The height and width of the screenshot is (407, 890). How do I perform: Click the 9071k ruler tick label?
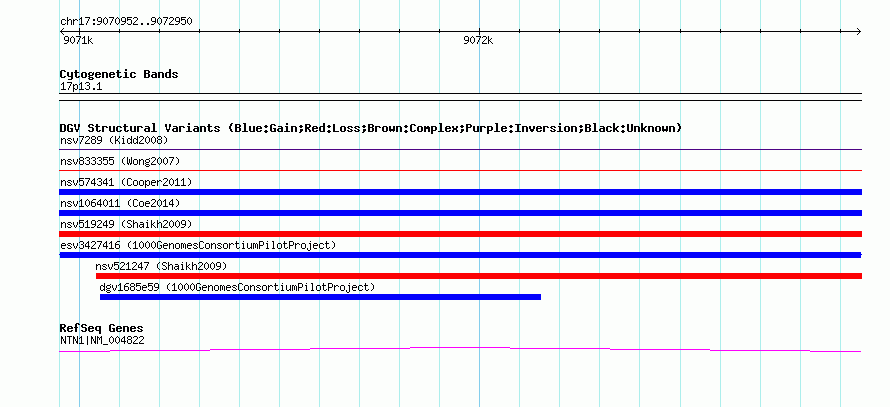tap(78, 40)
